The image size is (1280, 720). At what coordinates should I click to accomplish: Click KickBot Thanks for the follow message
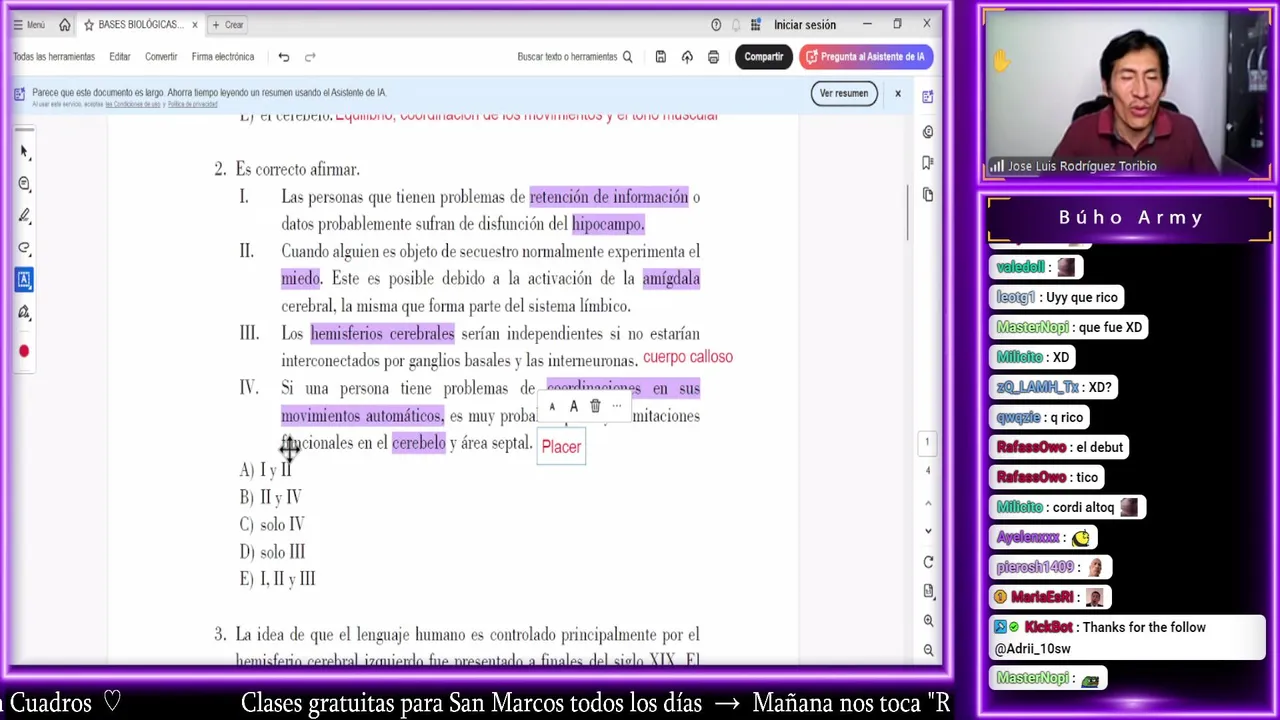click(x=1127, y=638)
